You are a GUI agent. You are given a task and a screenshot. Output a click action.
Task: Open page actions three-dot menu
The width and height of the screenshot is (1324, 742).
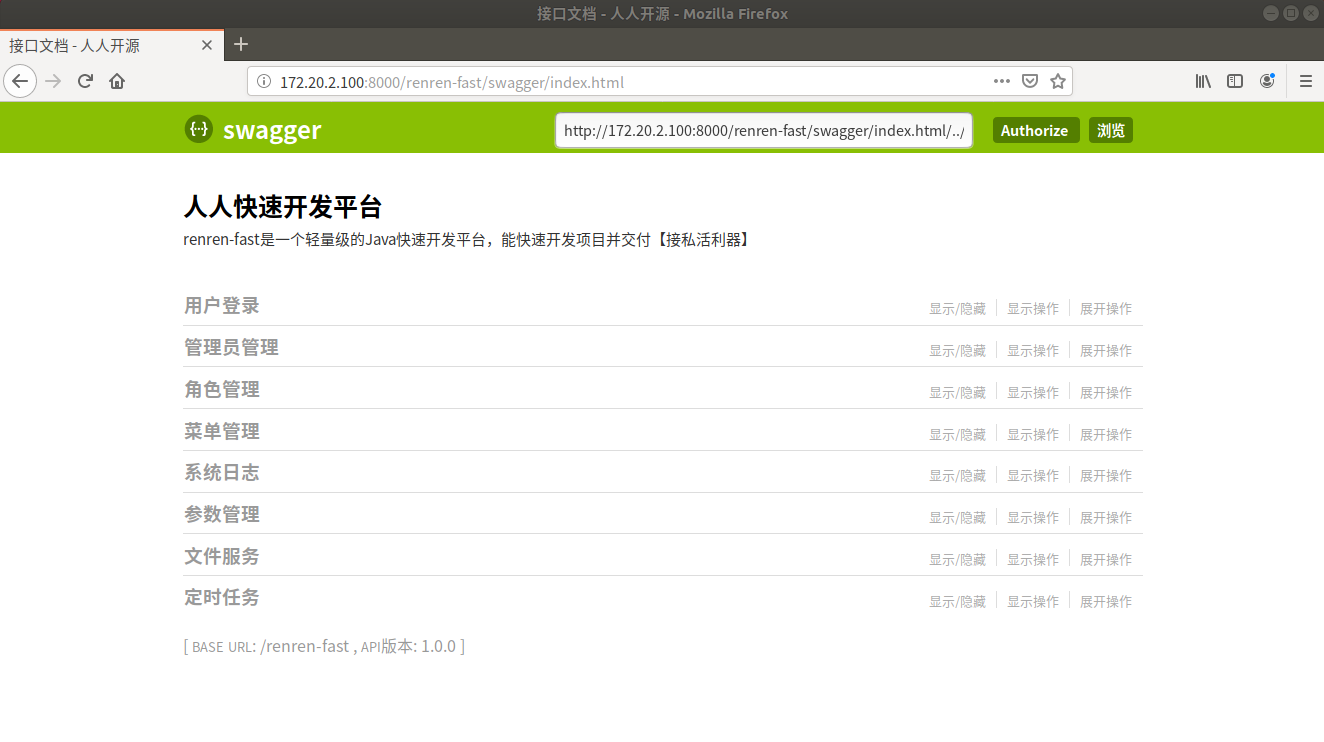[x=1002, y=81]
